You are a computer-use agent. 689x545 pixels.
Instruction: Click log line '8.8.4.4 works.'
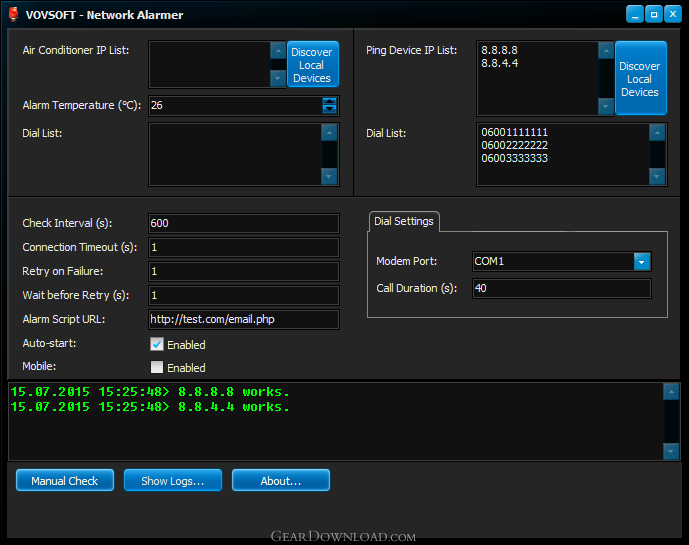(150, 407)
